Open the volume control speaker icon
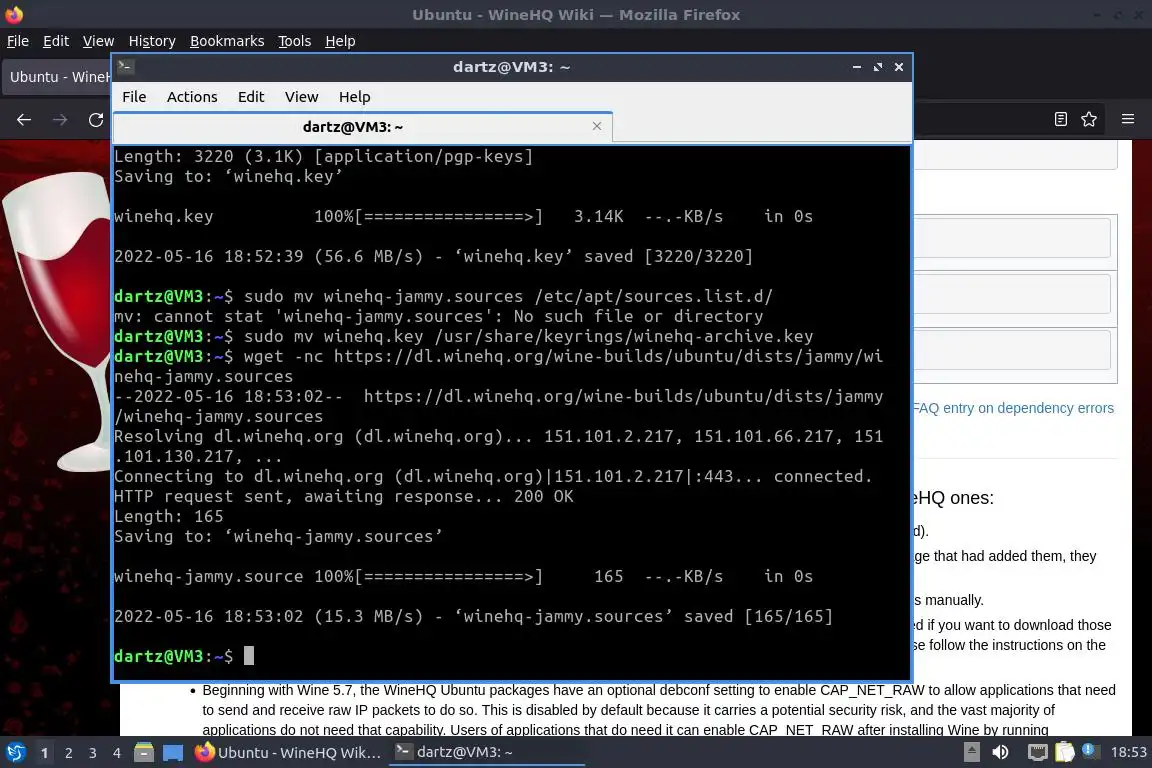 click(1000, 752)
